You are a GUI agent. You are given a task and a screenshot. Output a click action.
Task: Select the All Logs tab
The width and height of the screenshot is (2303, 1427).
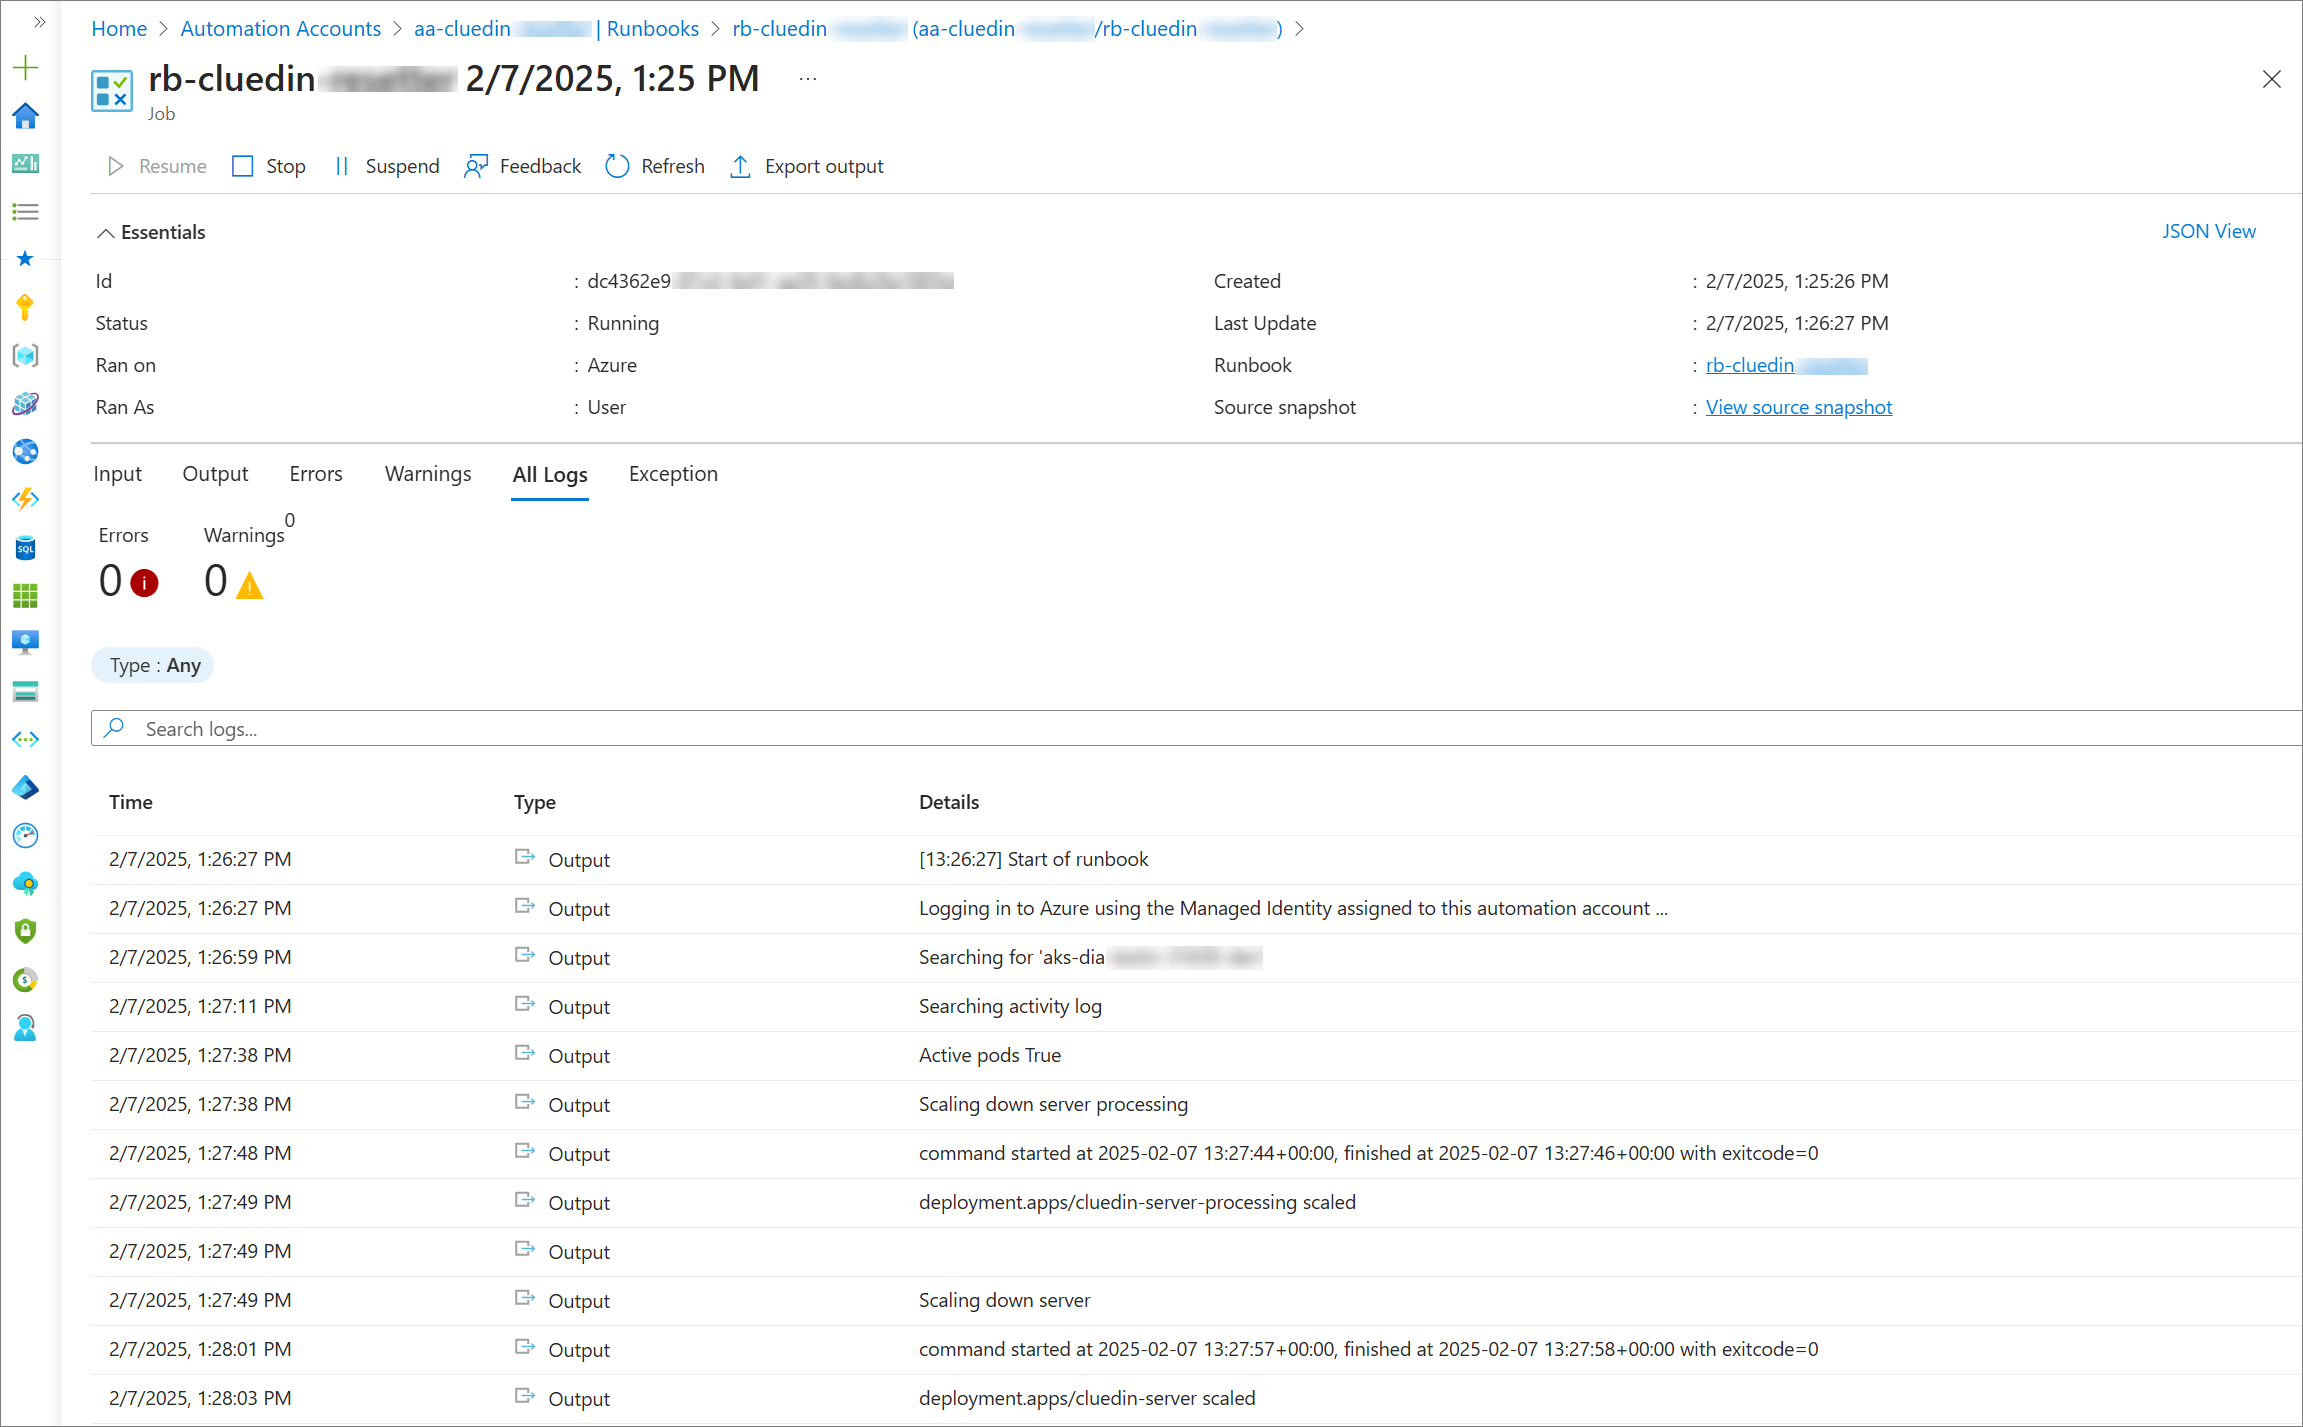click(x=550, y=475)
